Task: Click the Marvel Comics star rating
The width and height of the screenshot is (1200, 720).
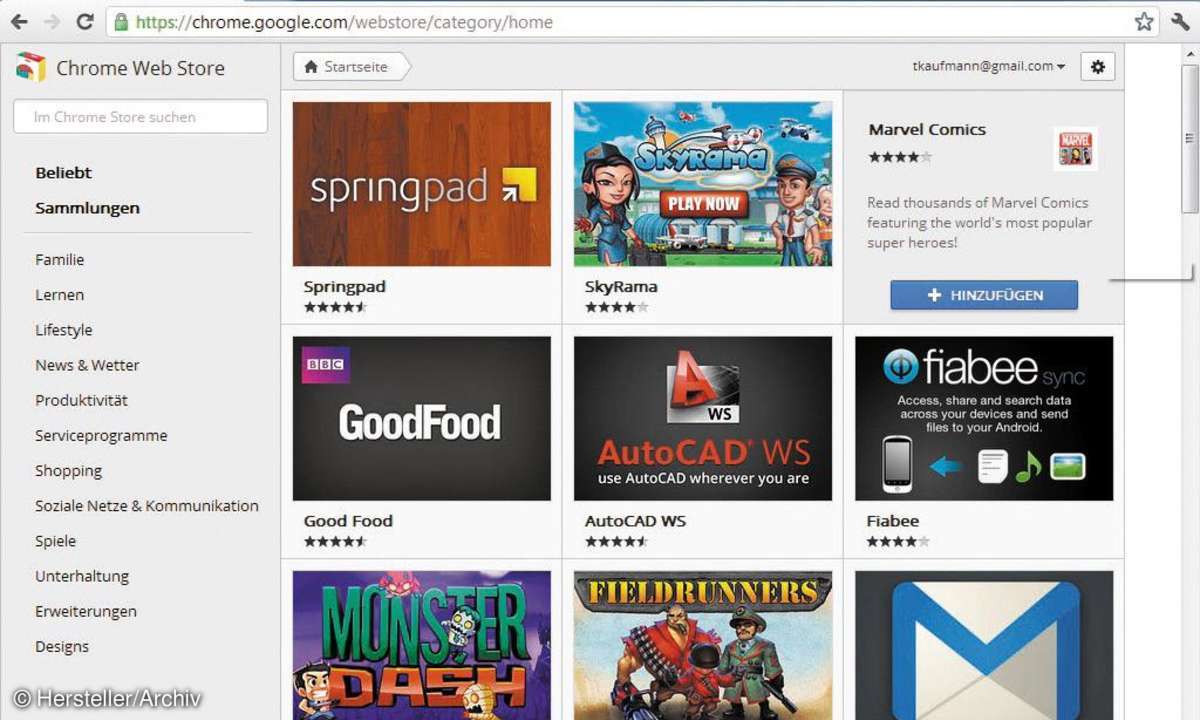Action: (x=900, y=157)
